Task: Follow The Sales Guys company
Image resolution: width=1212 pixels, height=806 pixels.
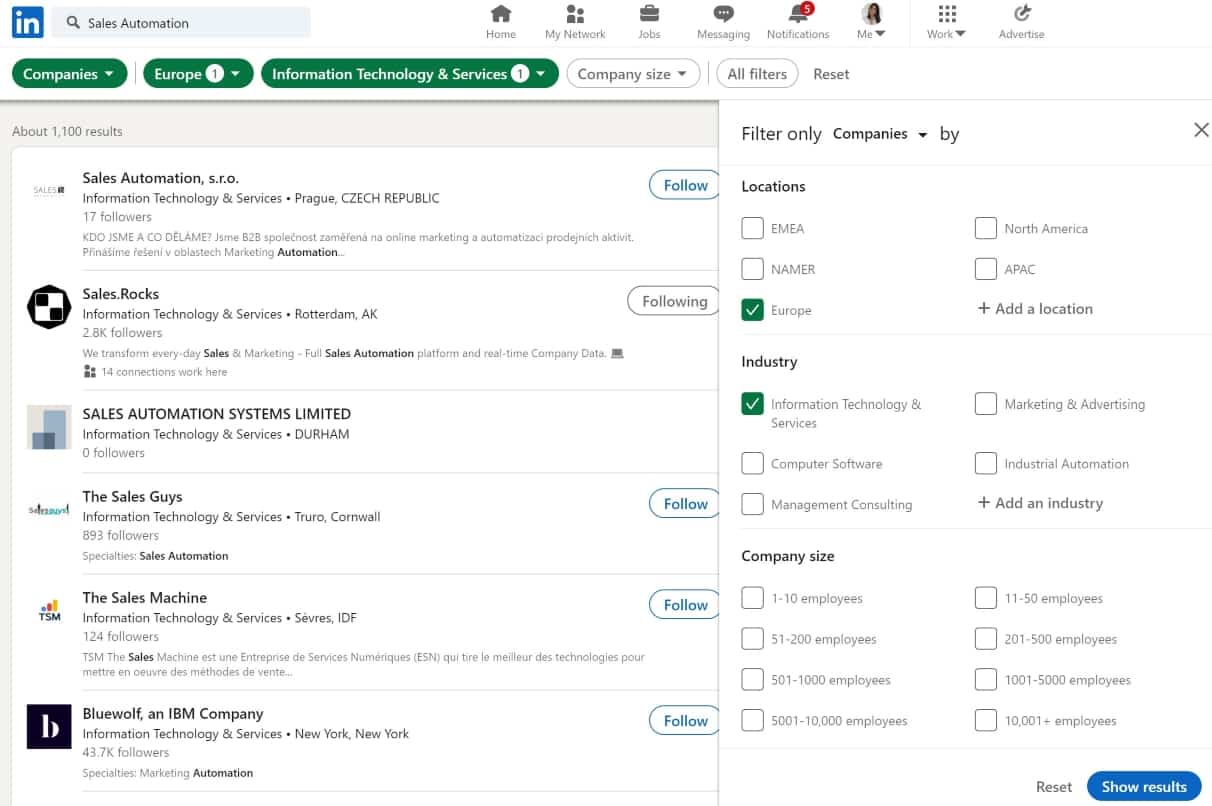Action: click(x=685, y=504)
